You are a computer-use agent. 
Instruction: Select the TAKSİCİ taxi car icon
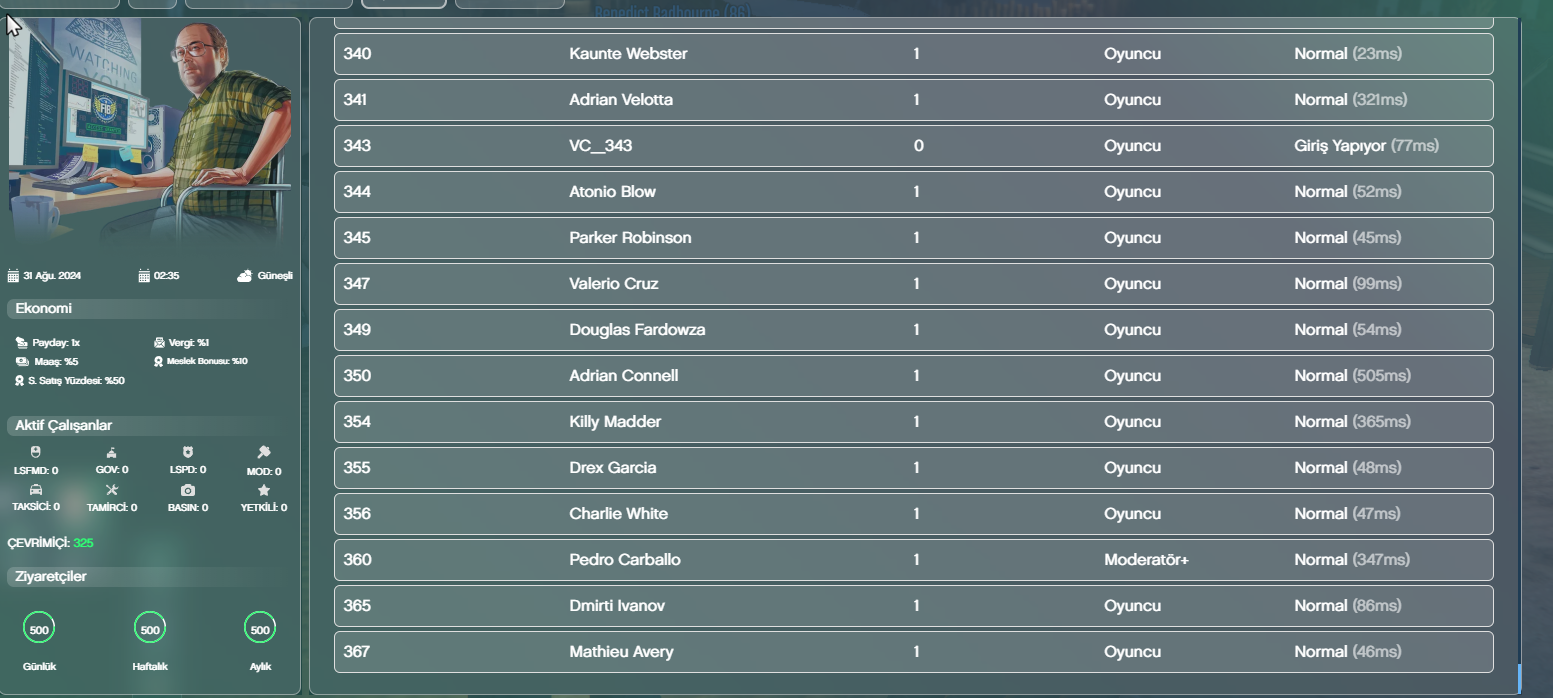pos(36,490)
